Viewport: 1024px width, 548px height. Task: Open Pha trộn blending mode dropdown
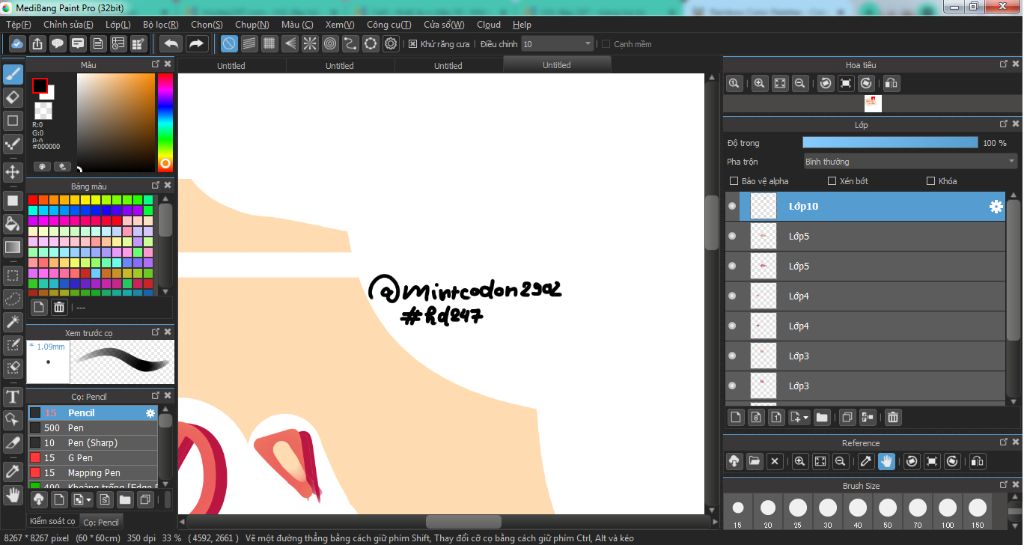(910, 161)
